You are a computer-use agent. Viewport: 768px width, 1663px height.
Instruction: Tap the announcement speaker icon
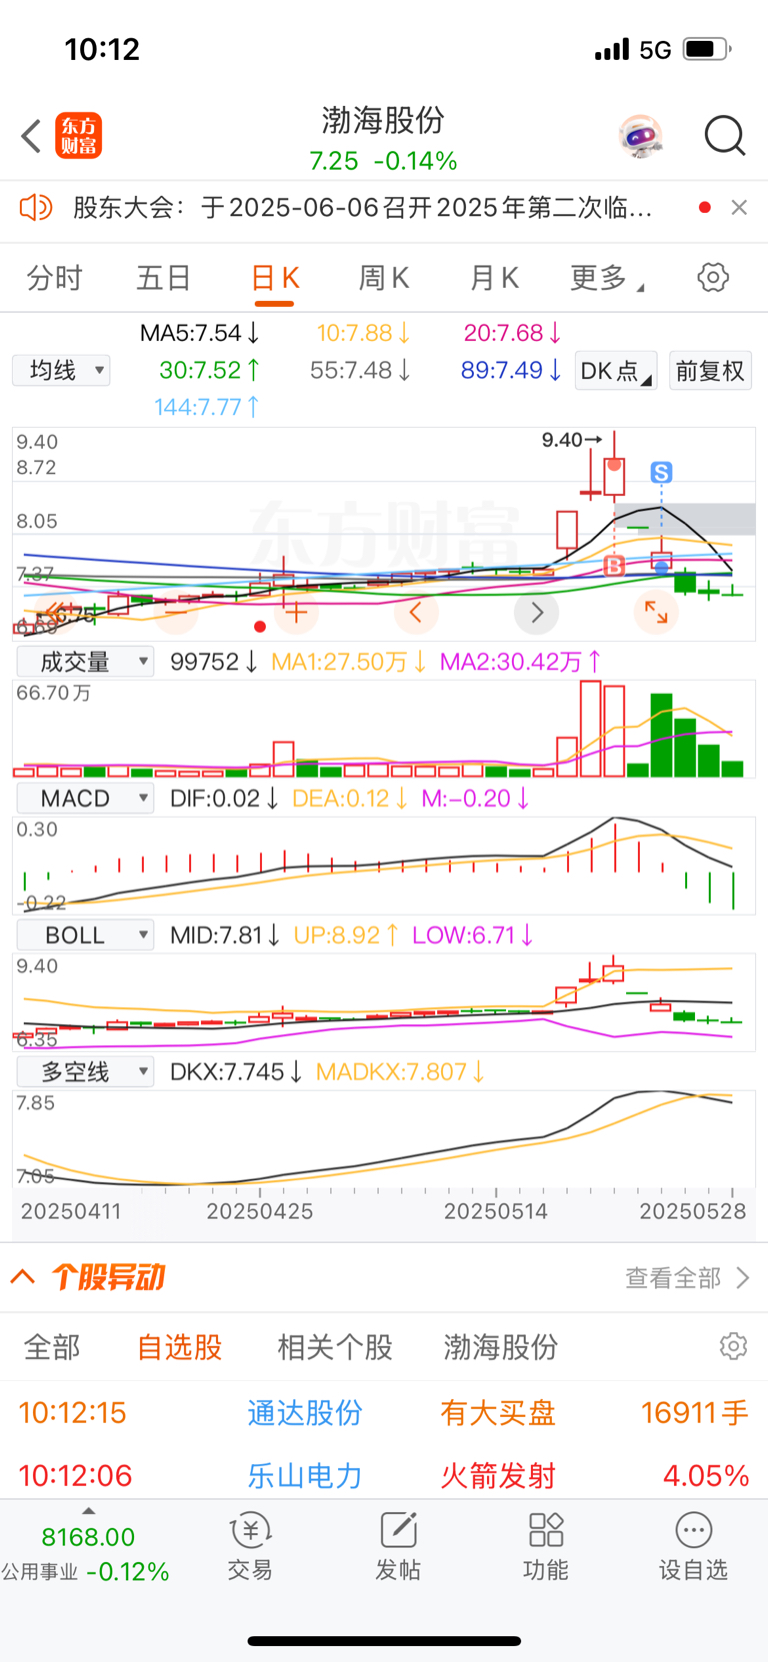pyautogui.click(x=36, y=207)
